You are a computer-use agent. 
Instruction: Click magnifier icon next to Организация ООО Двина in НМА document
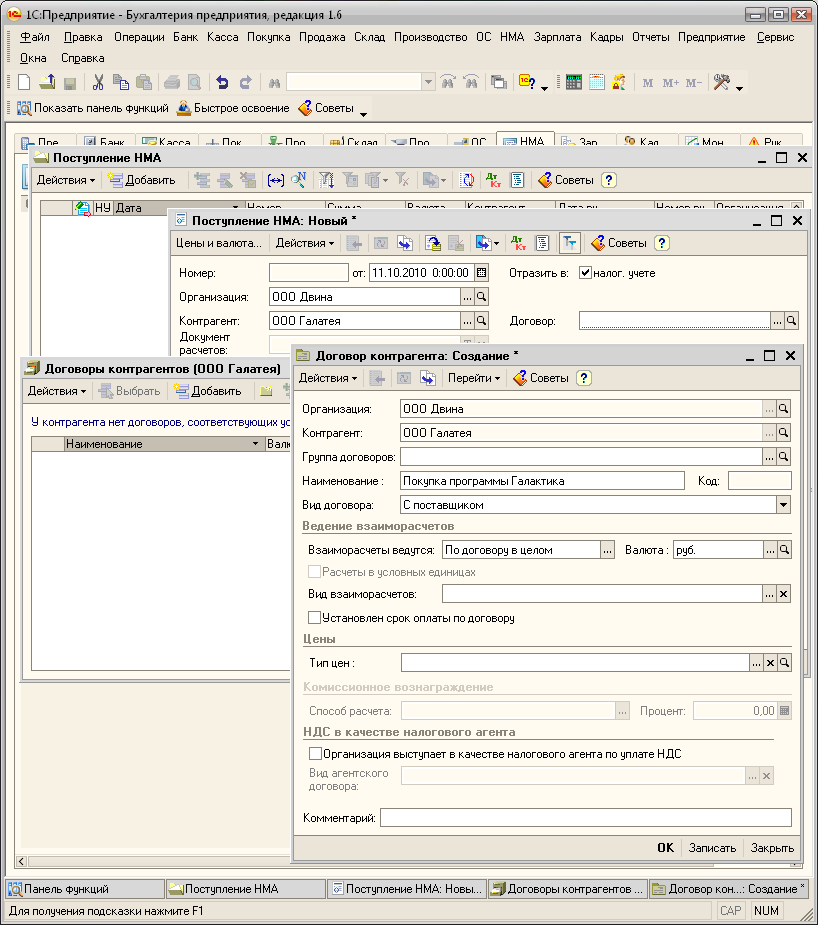[481, 297]
